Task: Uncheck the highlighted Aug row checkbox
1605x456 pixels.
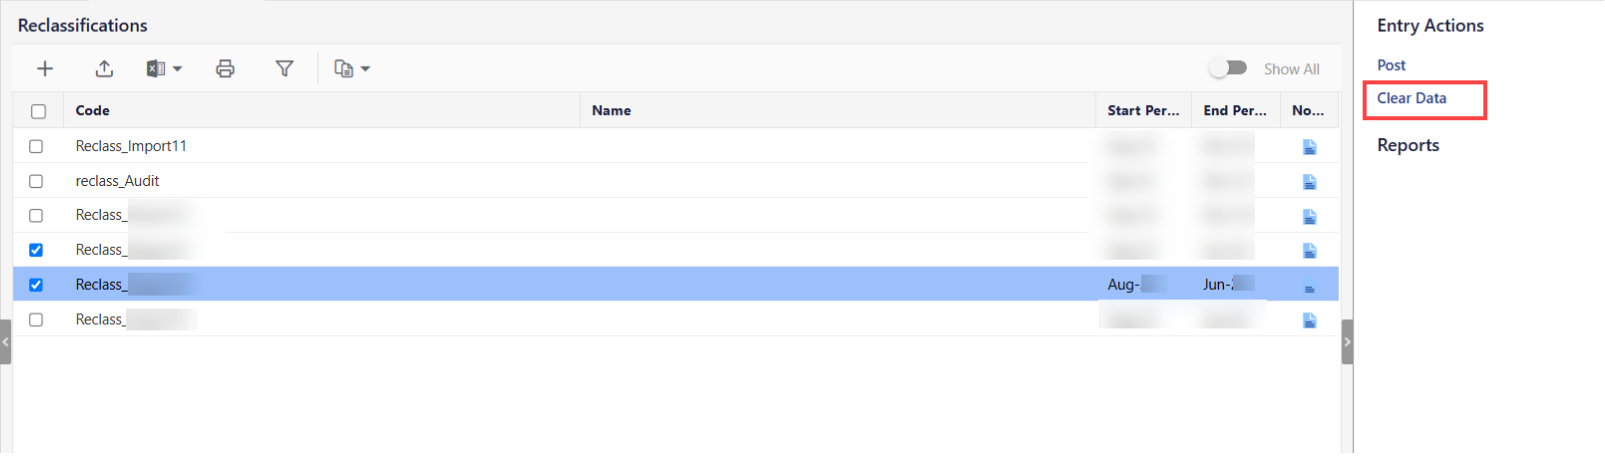Action: click(x=36, y=285)
